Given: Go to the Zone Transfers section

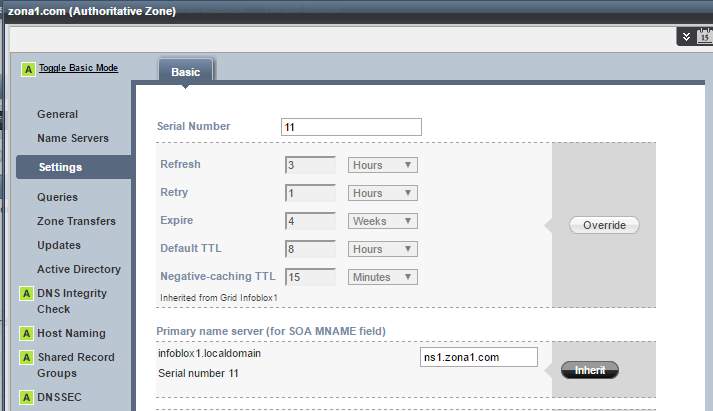Looking at the screenshot, I should (x=76, y=221).
